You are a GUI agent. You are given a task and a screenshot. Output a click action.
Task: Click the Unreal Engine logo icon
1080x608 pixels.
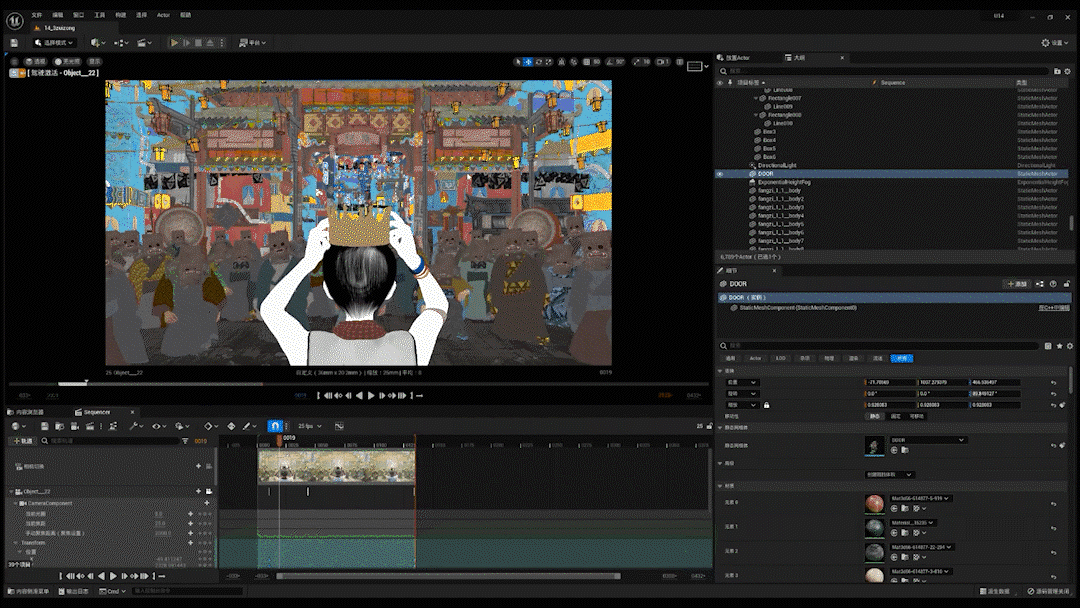(x=14, y=21)
